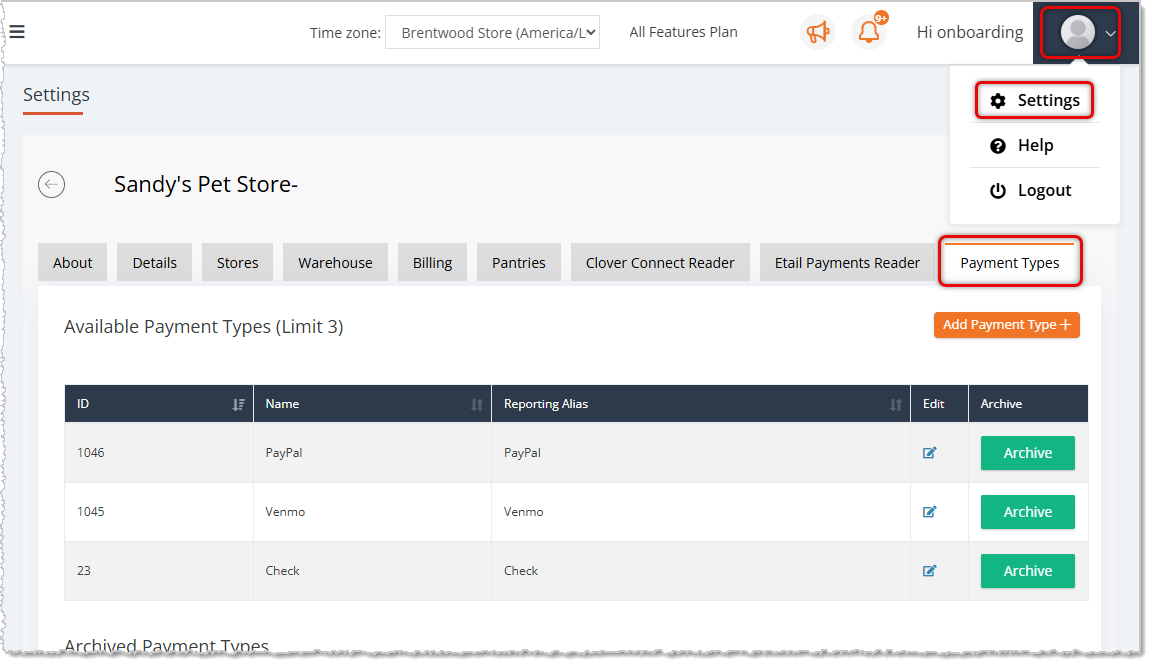The width and height of the screenshot is (1151, 669).
Task: Select the Payment Types tab
Action: coord(1010,263)
